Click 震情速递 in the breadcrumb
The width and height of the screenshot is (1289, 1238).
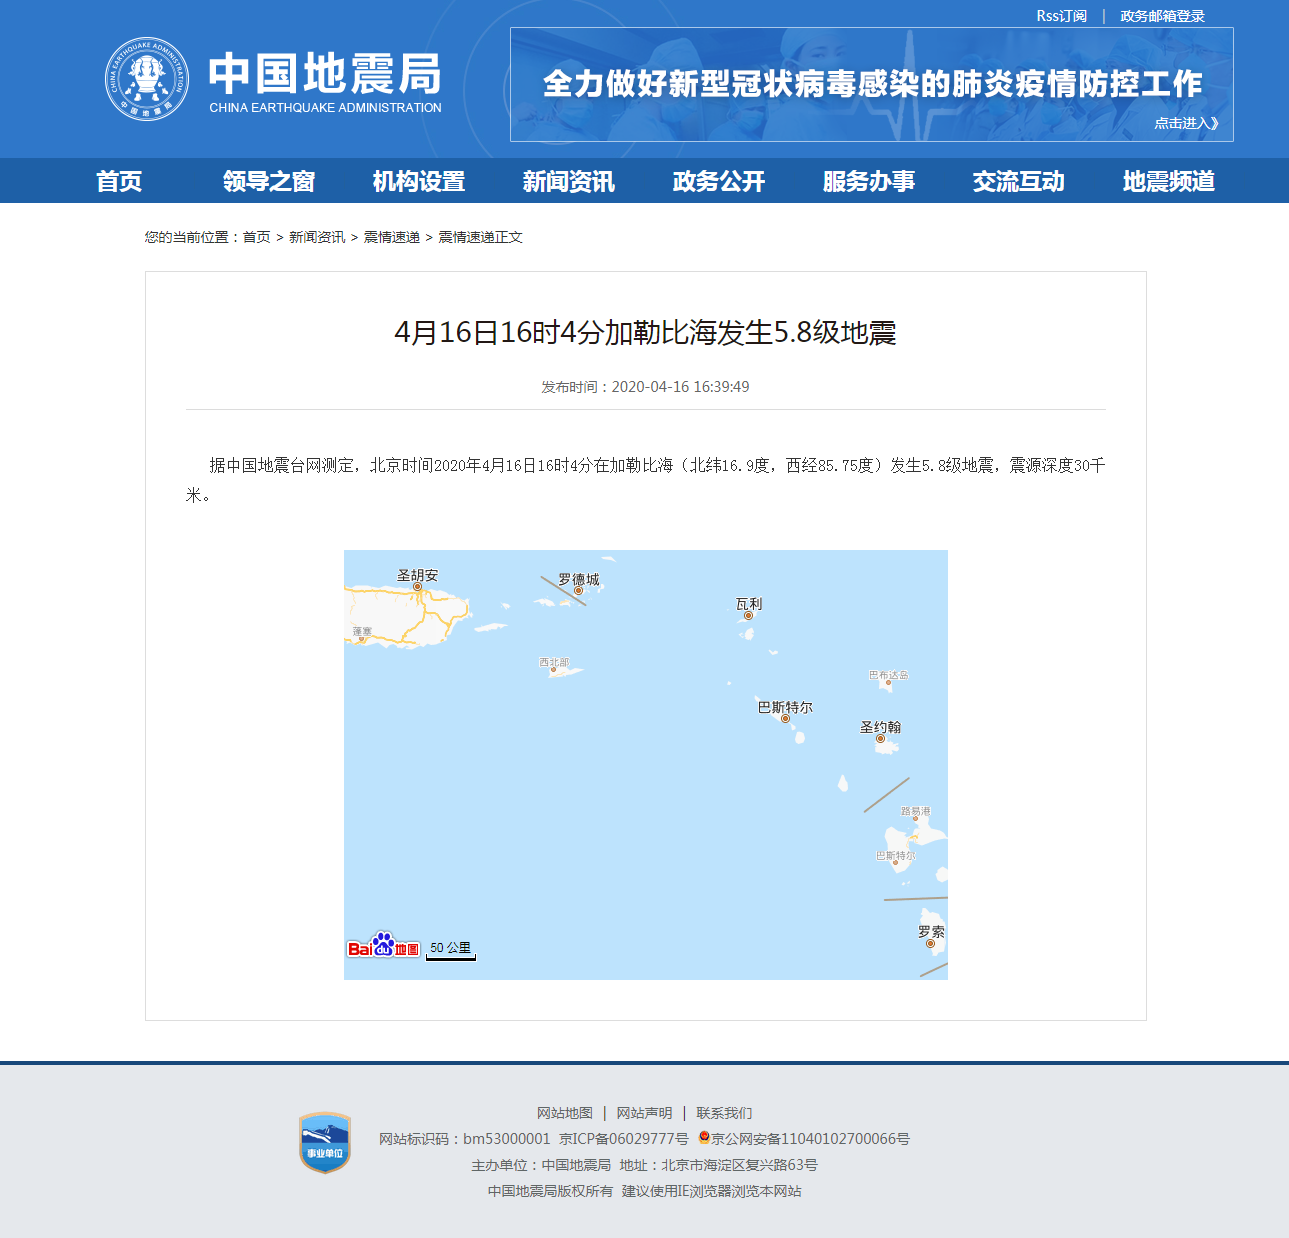391,237
